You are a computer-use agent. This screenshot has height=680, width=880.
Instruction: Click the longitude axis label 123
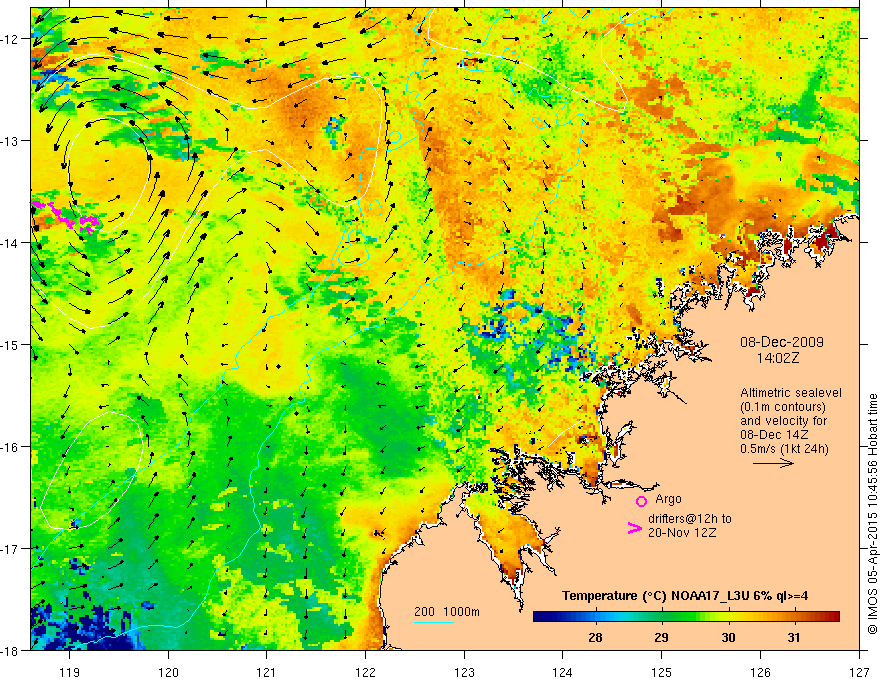click(464, 672)
